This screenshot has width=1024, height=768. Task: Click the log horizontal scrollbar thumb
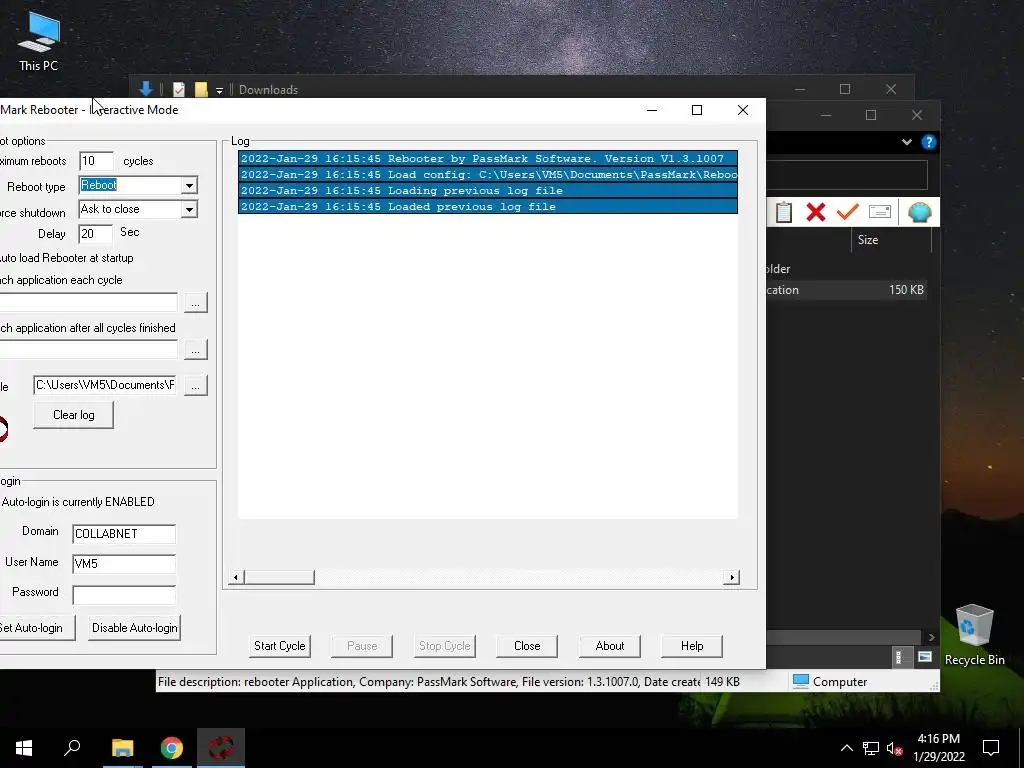(279, 577)
